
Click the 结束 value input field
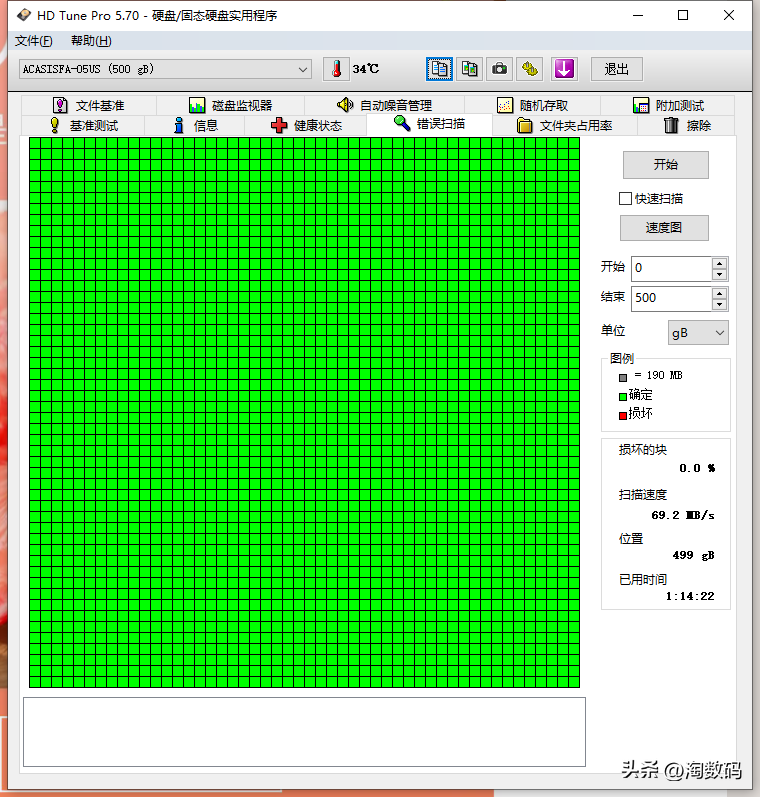(671, 298)
